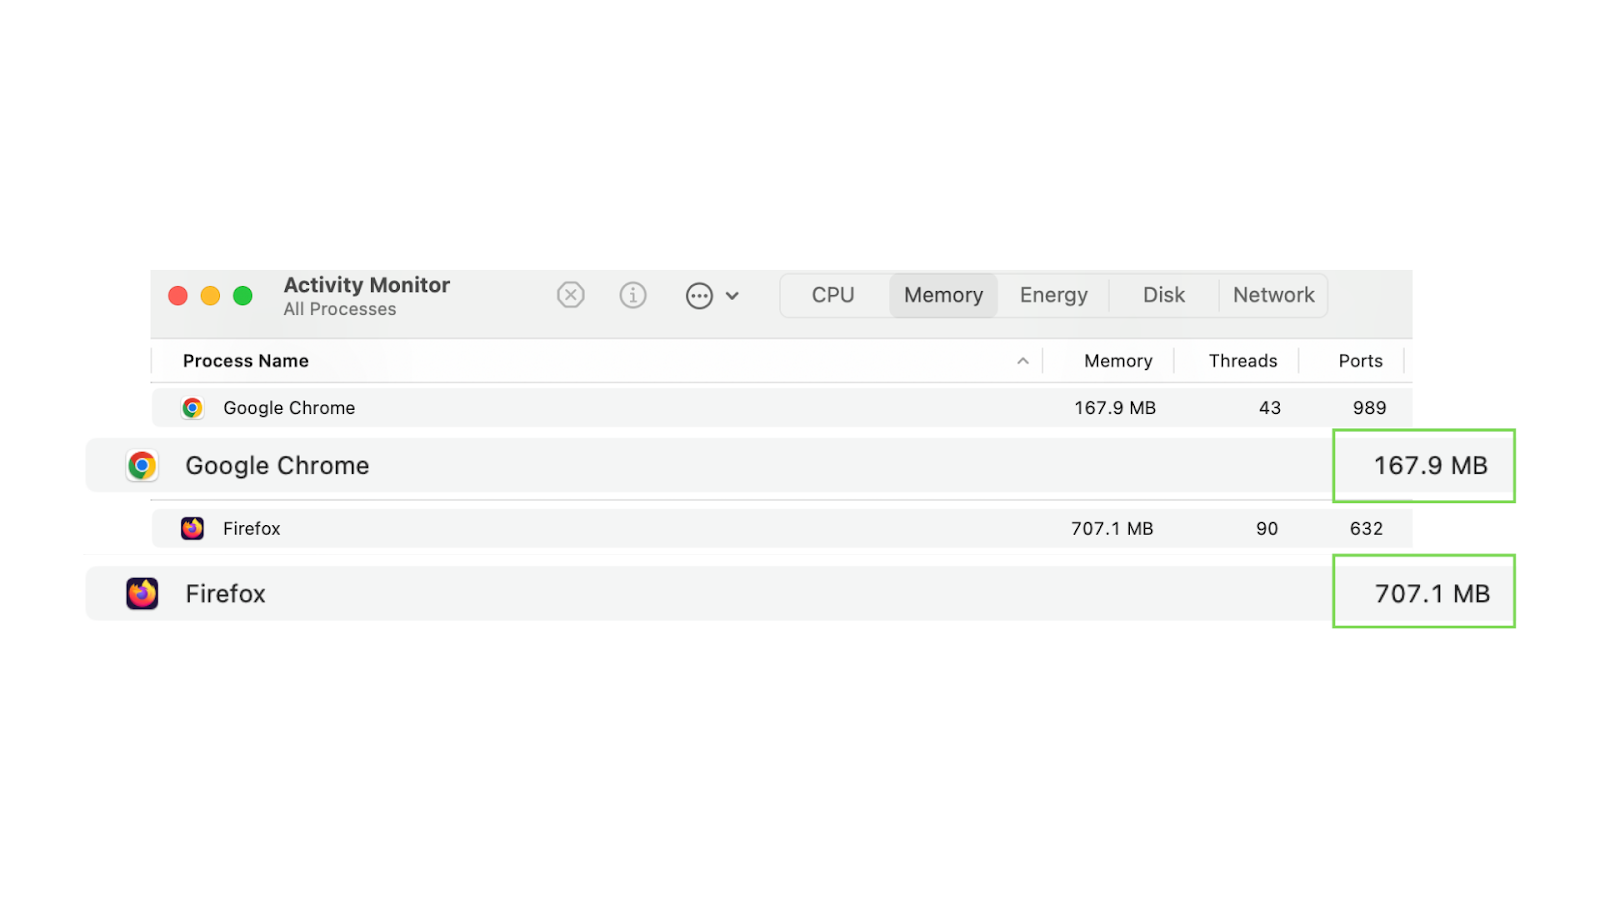Viewport: 1600px width, 900px height.
Task: Click the enlarged Google Chrome label
Action: click(277, 466)
